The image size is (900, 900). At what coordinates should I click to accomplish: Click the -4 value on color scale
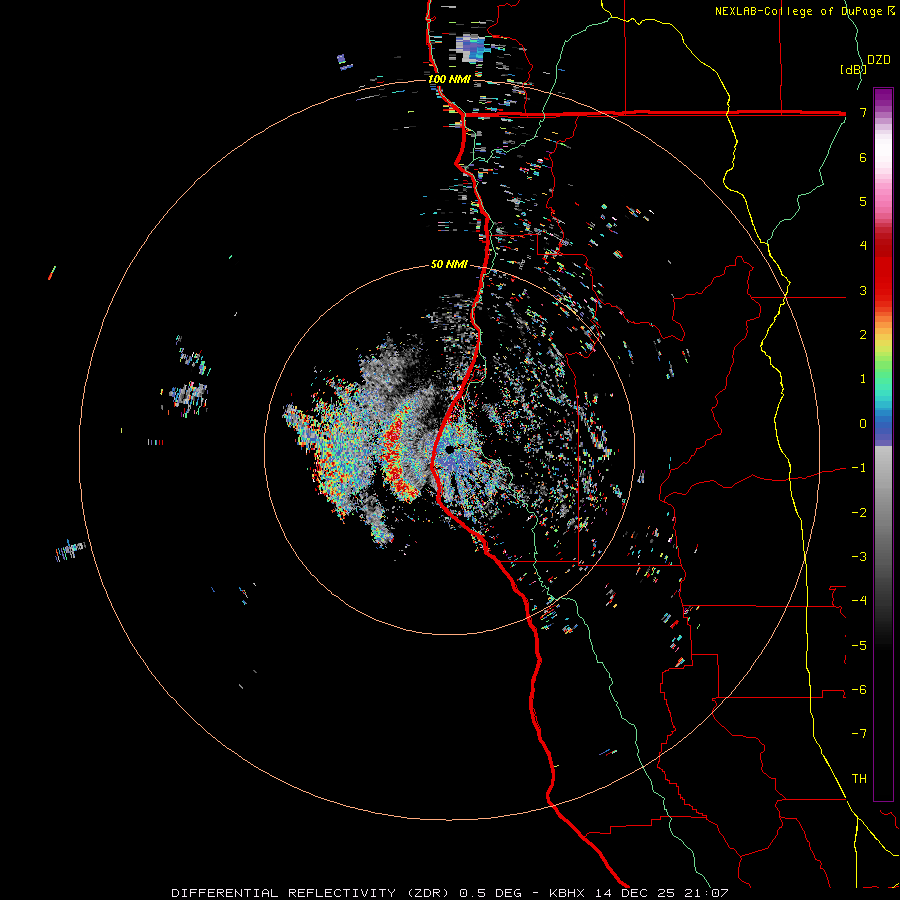pyautogui.click(x=859, y=601)
